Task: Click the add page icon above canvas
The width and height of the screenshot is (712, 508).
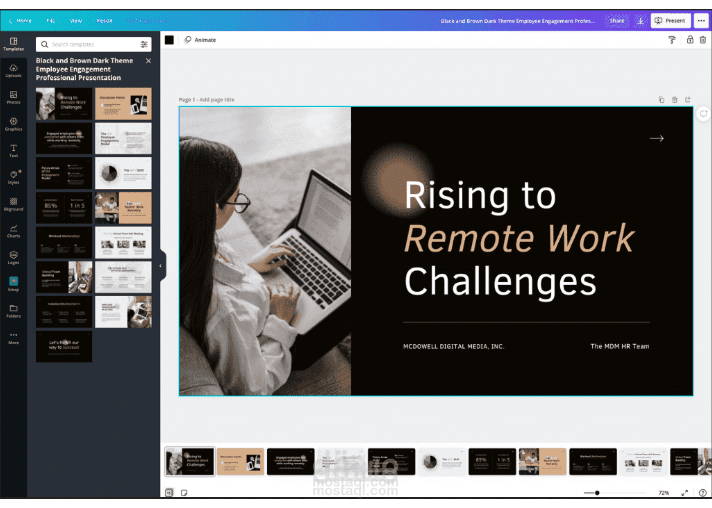Action: (x=687, y=99)
